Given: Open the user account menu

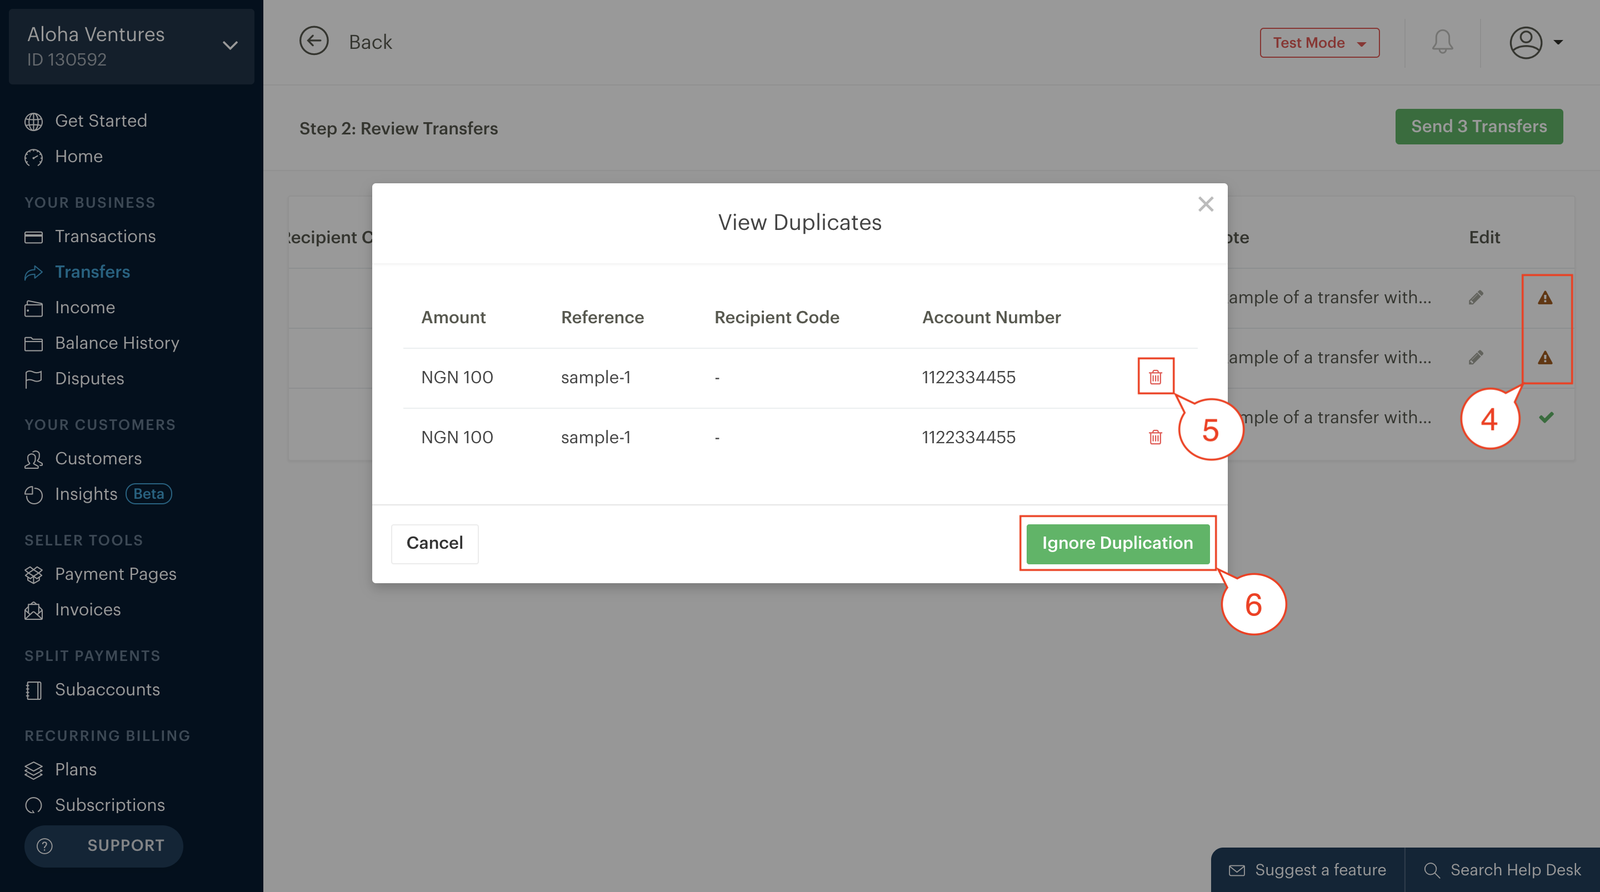Looking at the screenshot, I should tap(1536, 42).
